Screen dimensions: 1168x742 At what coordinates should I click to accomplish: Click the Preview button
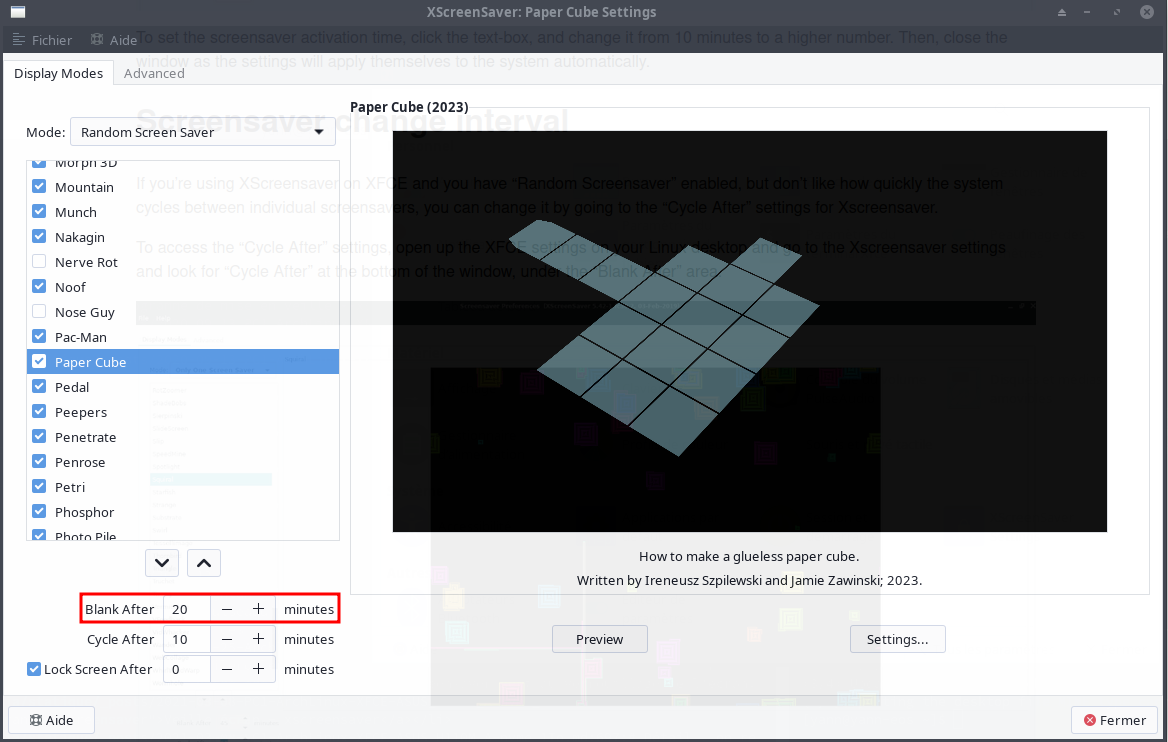pyautogui.click(x=600, y=639)
